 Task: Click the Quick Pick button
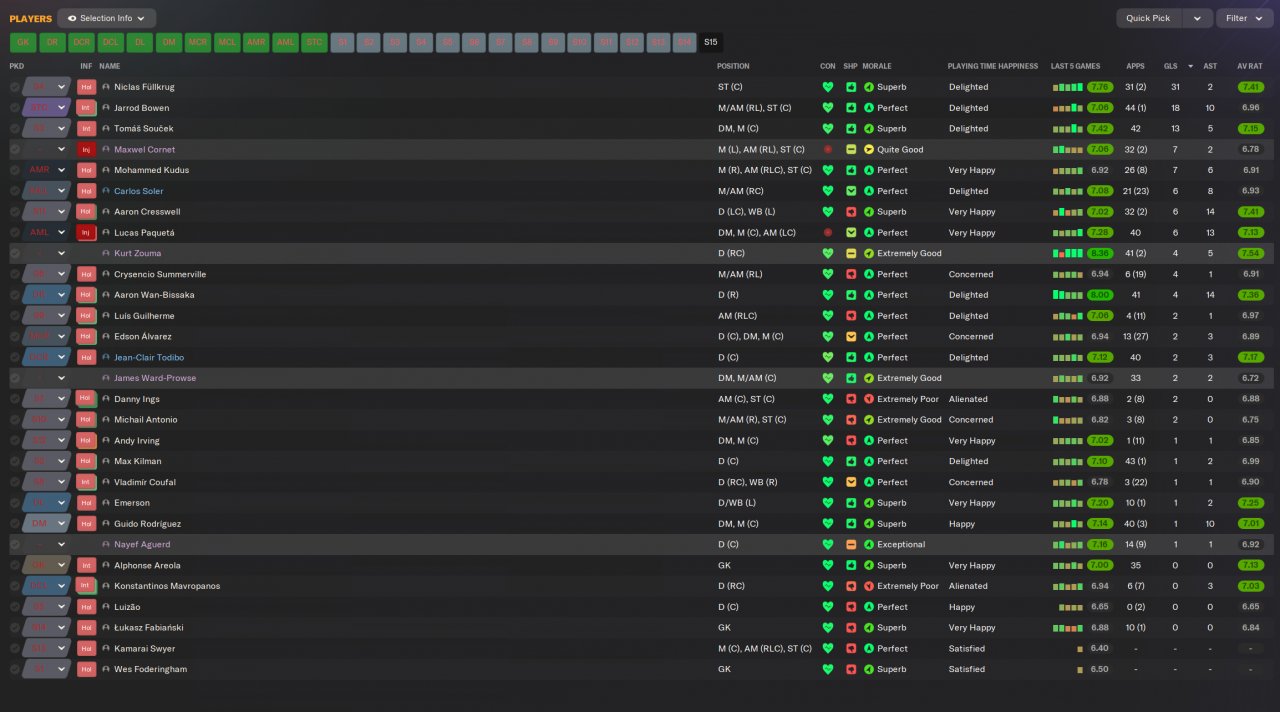coord(1148,18)
